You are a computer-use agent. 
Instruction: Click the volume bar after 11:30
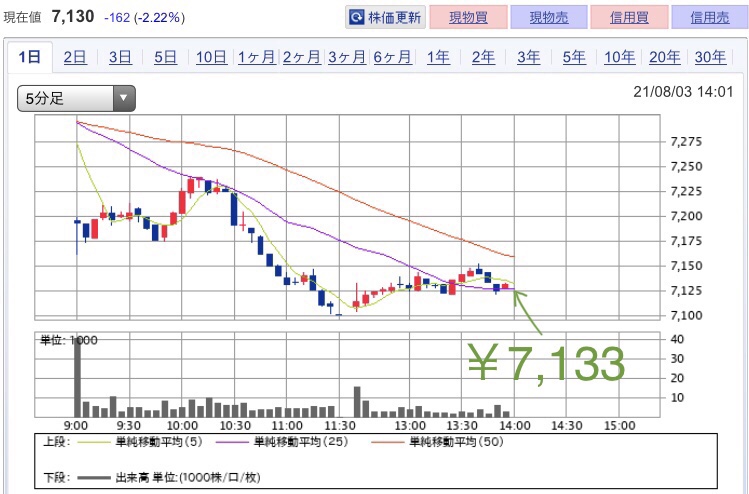(x=357, y=402)
